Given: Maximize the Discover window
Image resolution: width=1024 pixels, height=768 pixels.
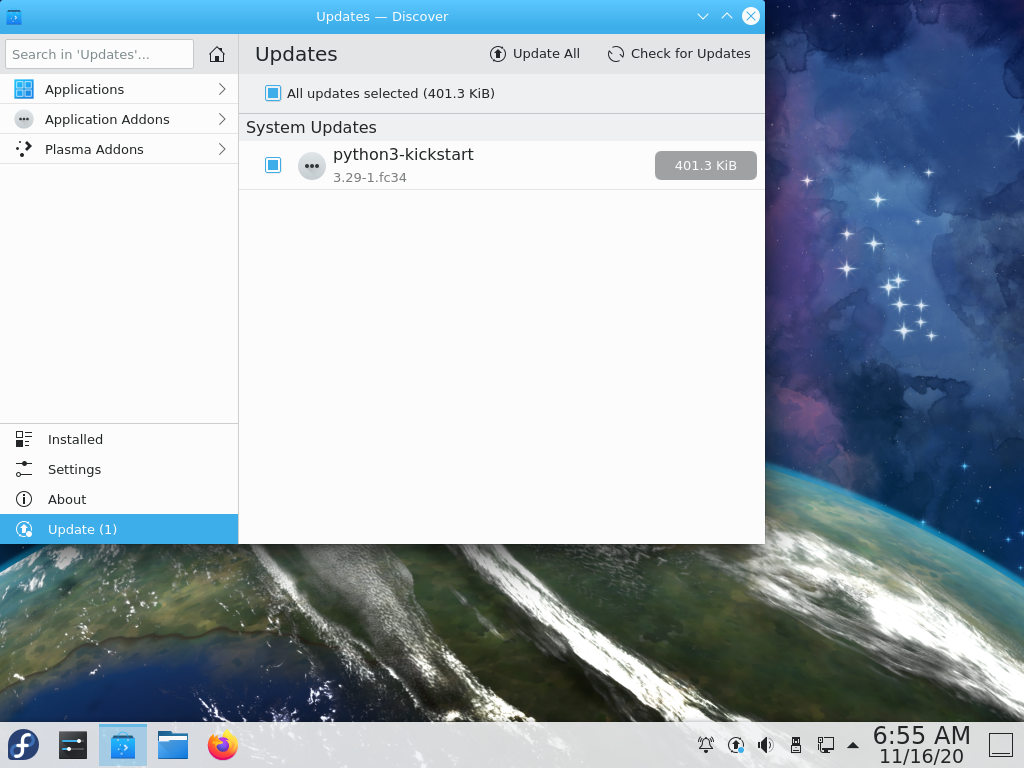Looking at the screenshot, I should tap(727, 16).
